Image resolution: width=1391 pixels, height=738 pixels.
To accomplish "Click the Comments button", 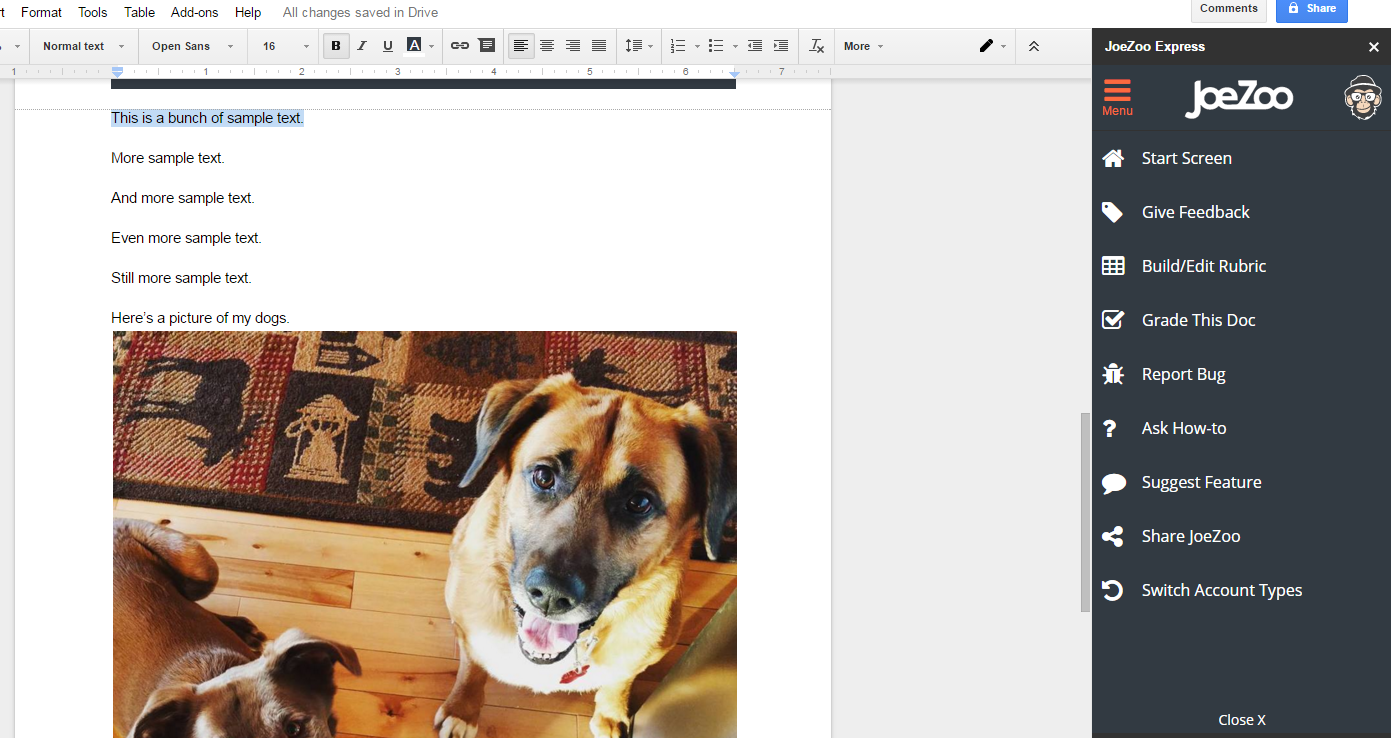I will click(x=1229, y=9).
